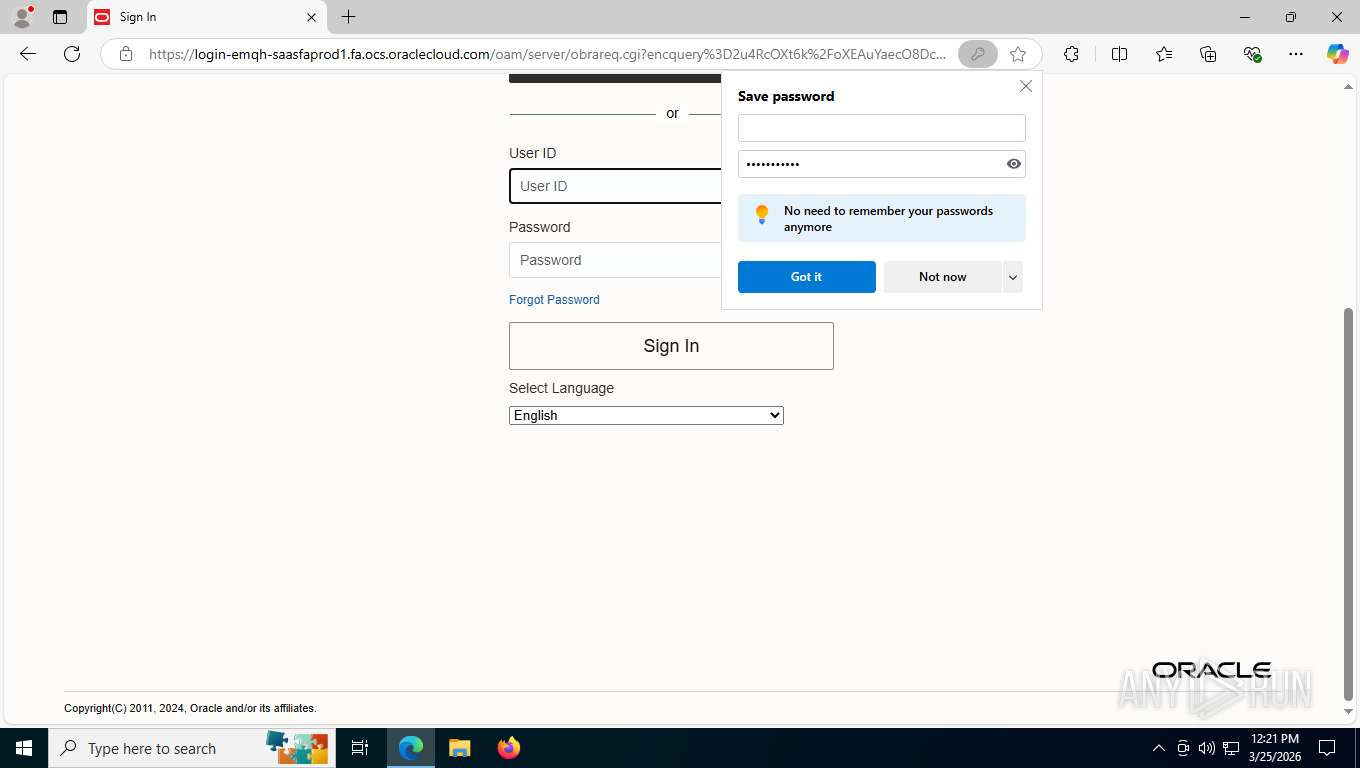The image size is (1360, 768).
Task: Close the Sign In tab
Action: tap(311, 17)
